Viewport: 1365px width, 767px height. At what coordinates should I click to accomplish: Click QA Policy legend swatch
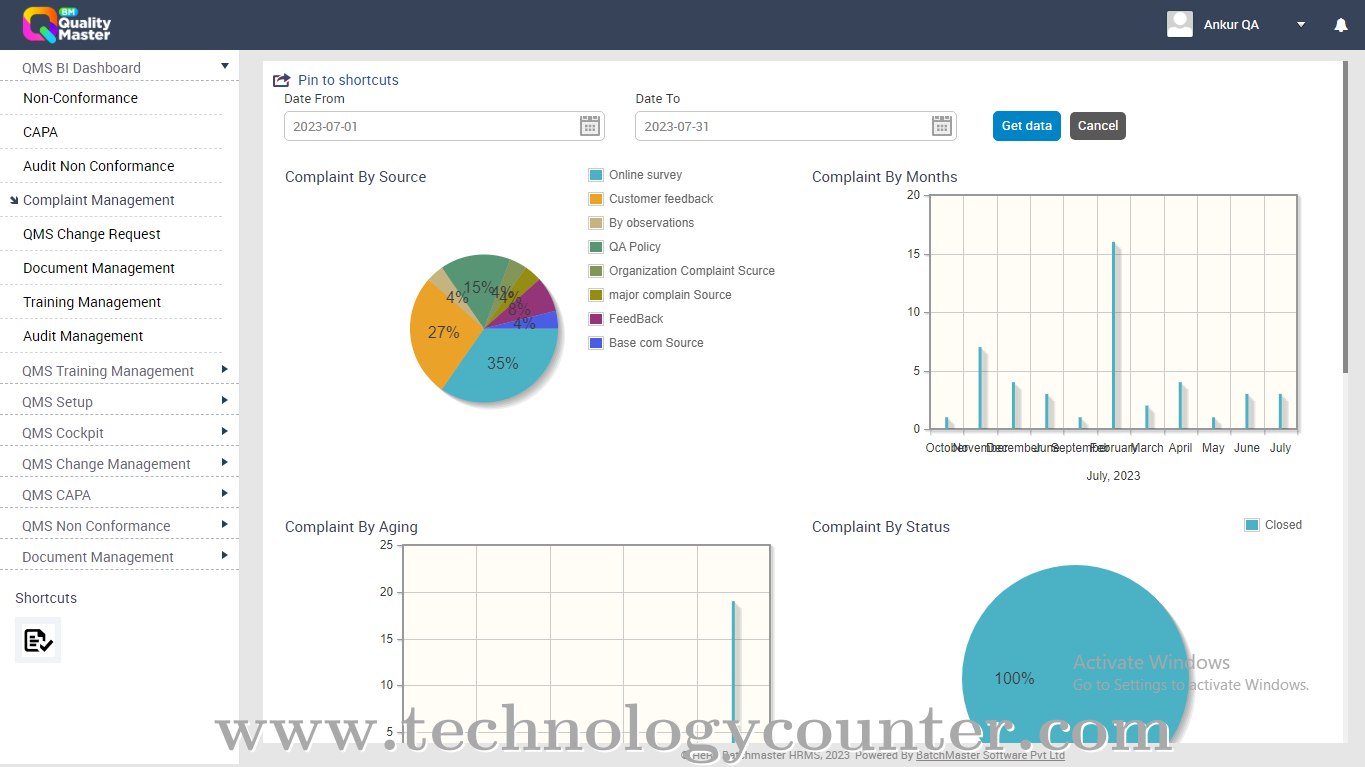(596, 247)
